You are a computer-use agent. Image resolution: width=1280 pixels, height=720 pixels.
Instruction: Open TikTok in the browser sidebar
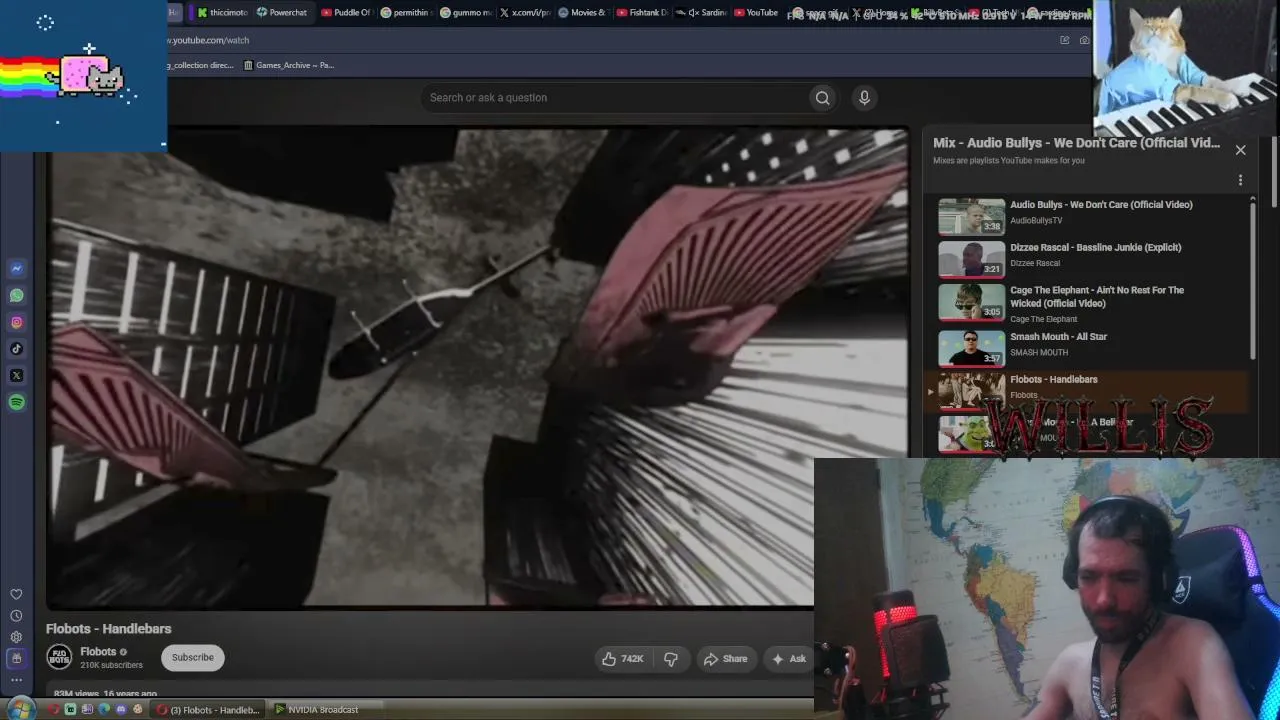coord(16,349)
